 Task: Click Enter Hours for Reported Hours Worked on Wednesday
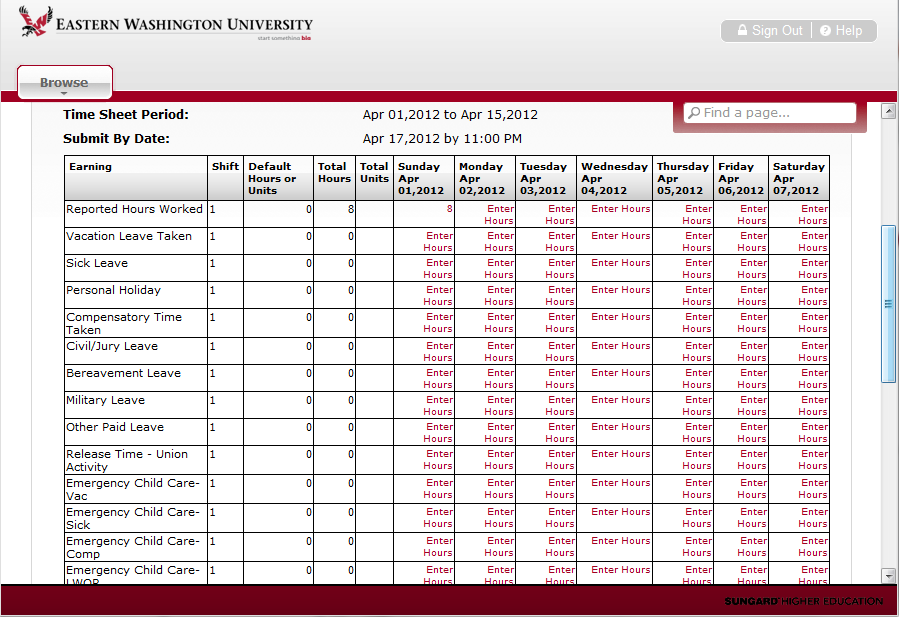620,209
